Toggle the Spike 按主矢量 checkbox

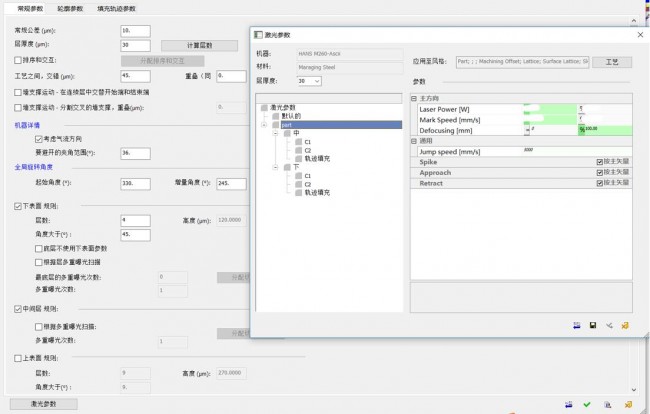599,161
